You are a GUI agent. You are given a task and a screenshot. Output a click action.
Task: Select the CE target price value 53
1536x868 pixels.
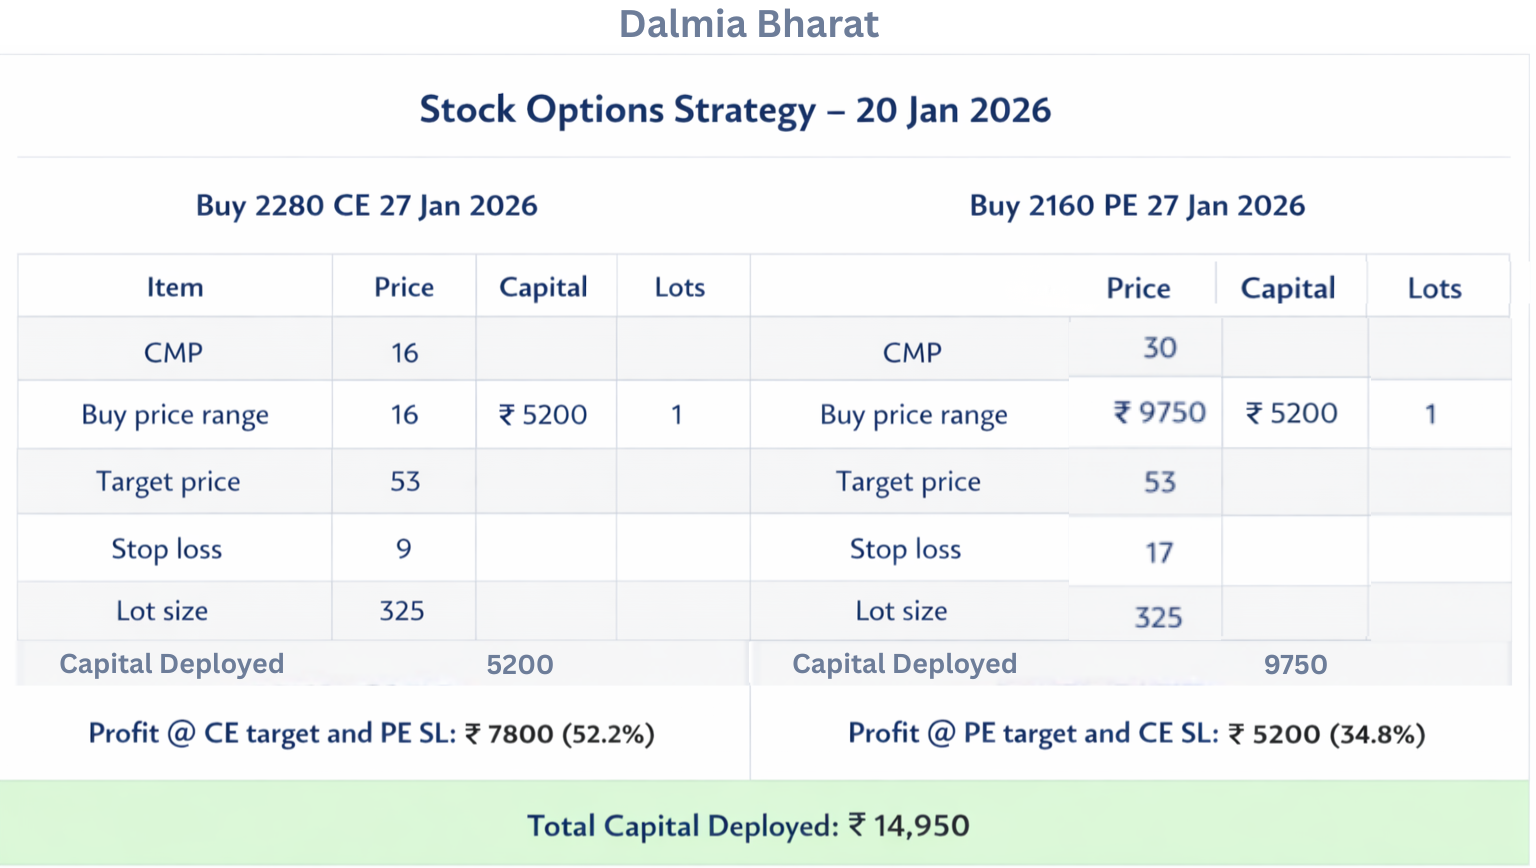click(405, 482)
